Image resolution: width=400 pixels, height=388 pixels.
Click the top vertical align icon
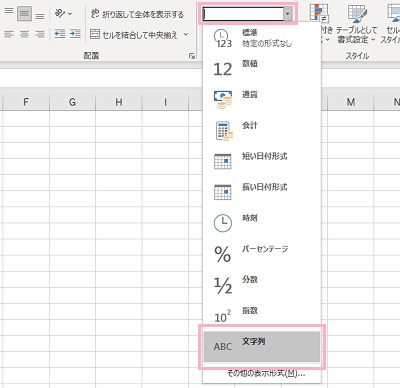point(9,12)
